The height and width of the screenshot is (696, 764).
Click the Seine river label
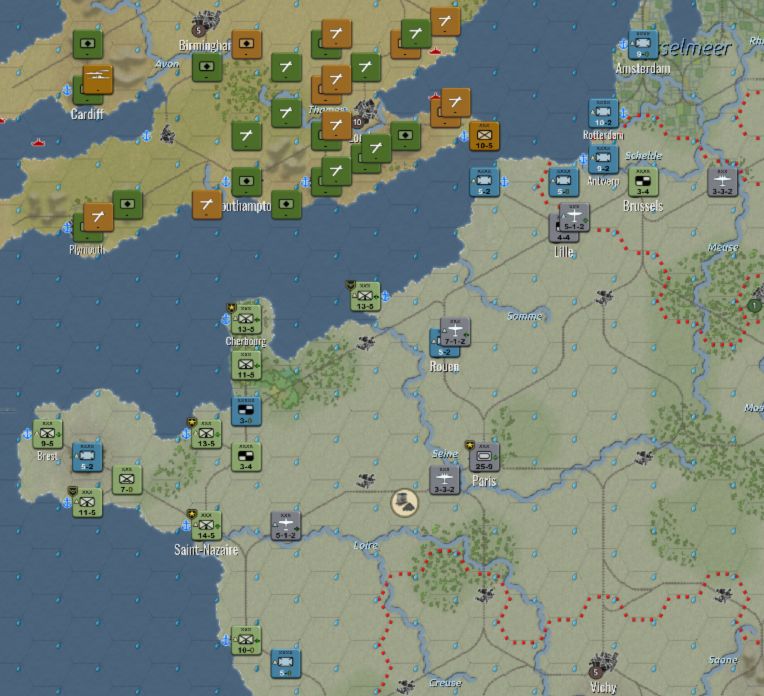tap(445, 454)
